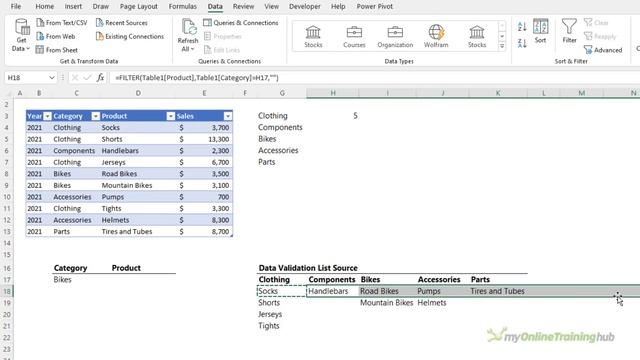Select the Helmets cell in row 19

pos(442,303)
